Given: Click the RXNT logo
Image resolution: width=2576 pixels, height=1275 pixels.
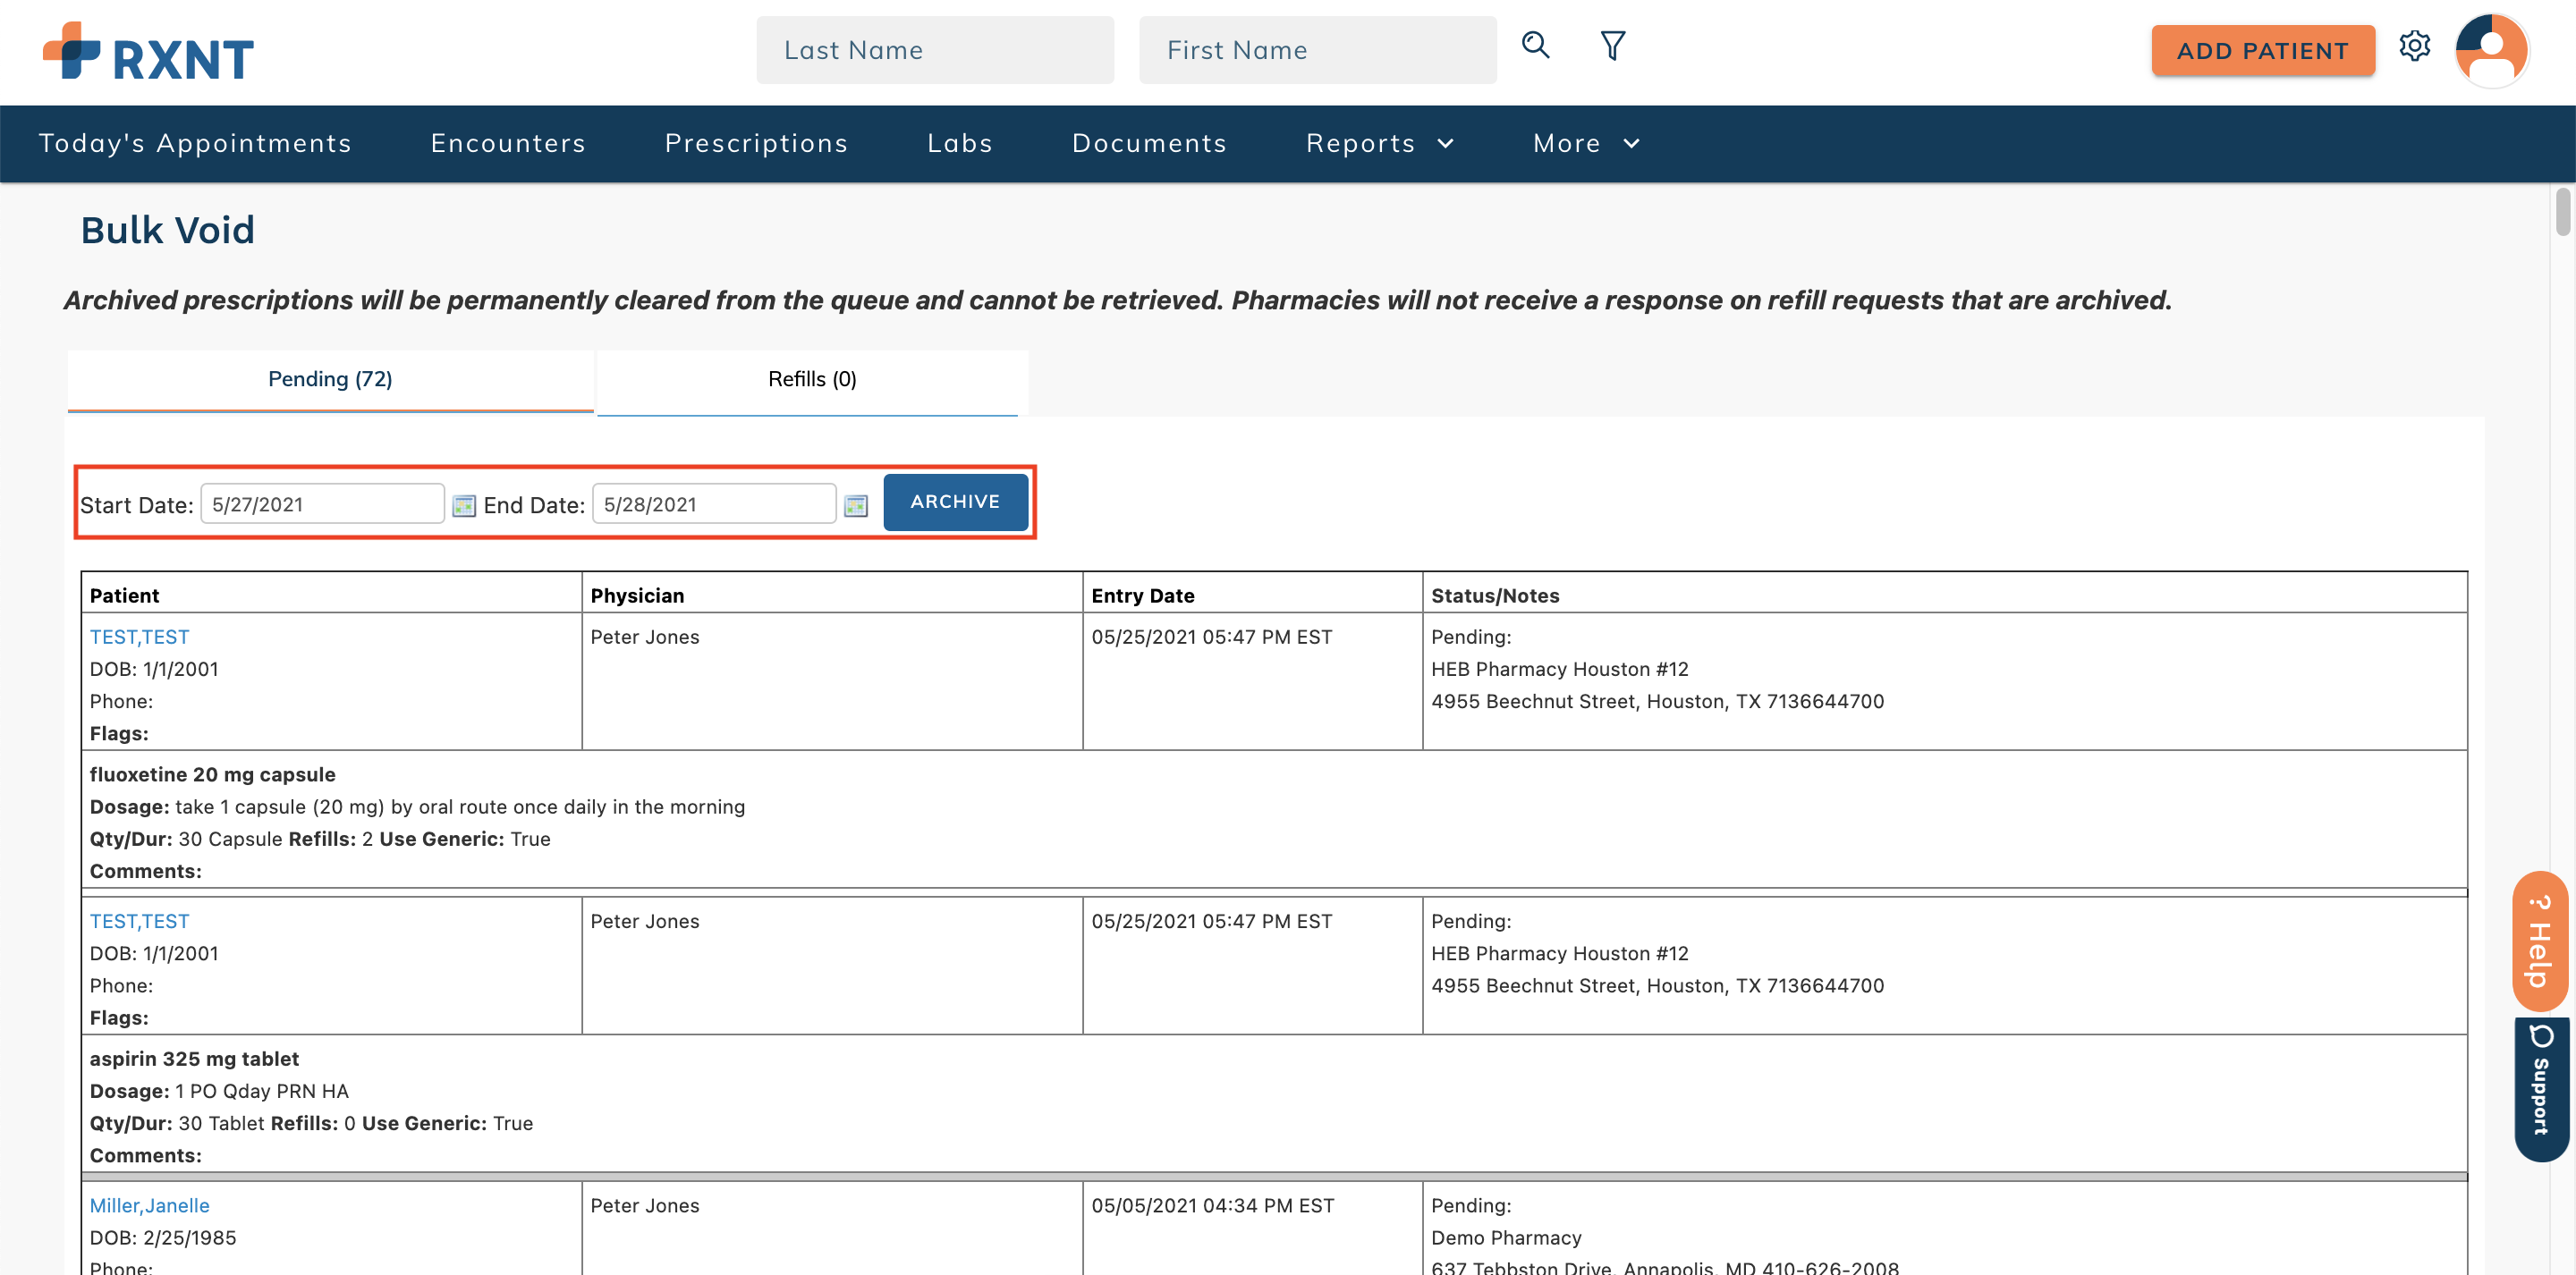Looking at the screenshot, I should click(148, 52).
